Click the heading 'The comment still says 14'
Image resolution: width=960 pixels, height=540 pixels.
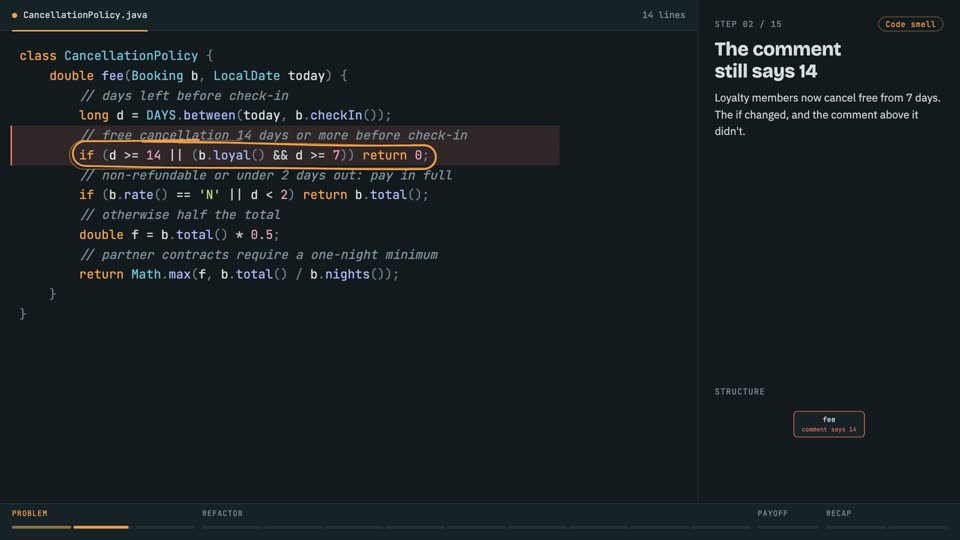point(778,60)
